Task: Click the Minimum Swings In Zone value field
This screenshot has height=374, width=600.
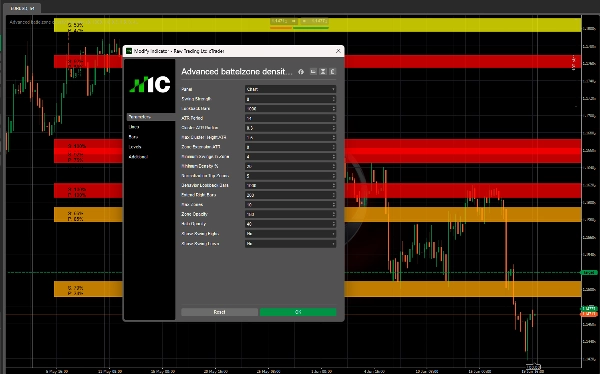Action: 290,157
